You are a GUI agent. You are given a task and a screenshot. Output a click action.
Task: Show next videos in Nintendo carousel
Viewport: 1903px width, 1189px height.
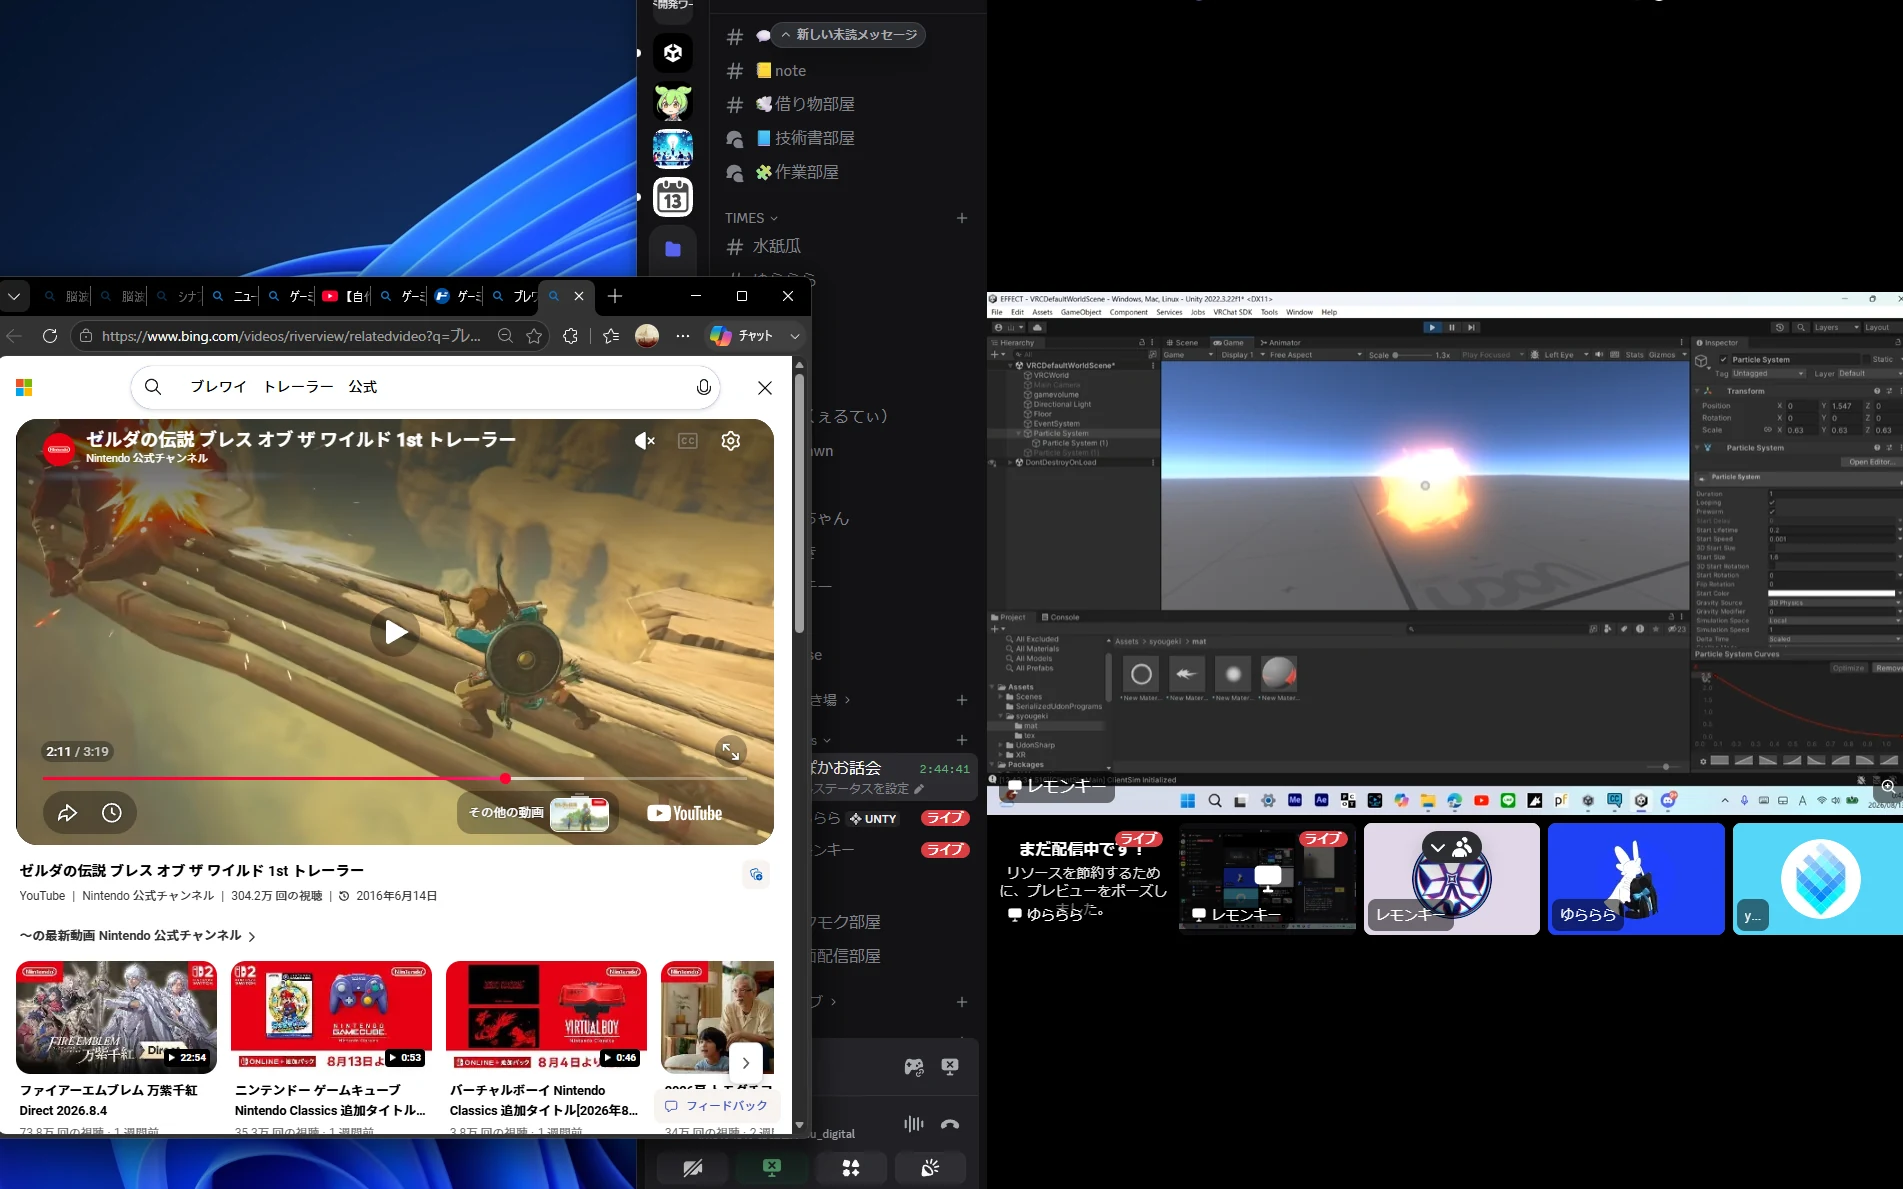(x=746, y=1063)
